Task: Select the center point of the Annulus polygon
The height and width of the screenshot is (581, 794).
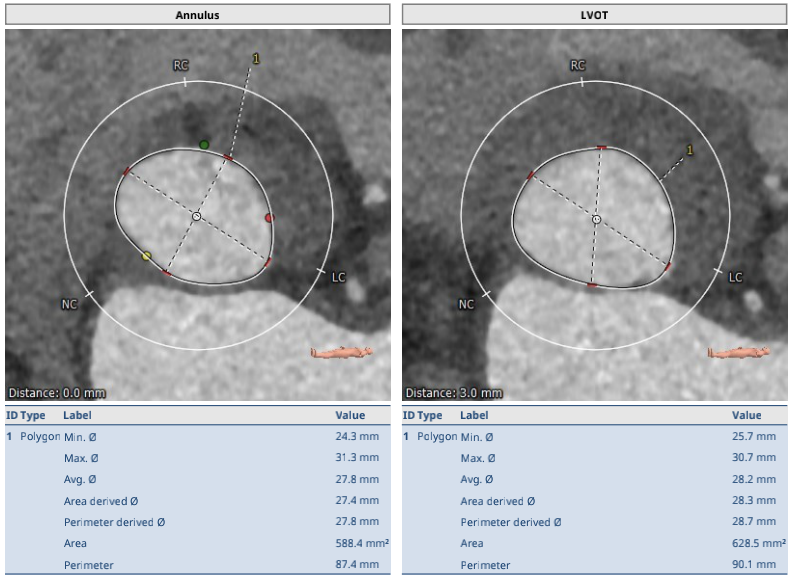Action: point(197,216)
